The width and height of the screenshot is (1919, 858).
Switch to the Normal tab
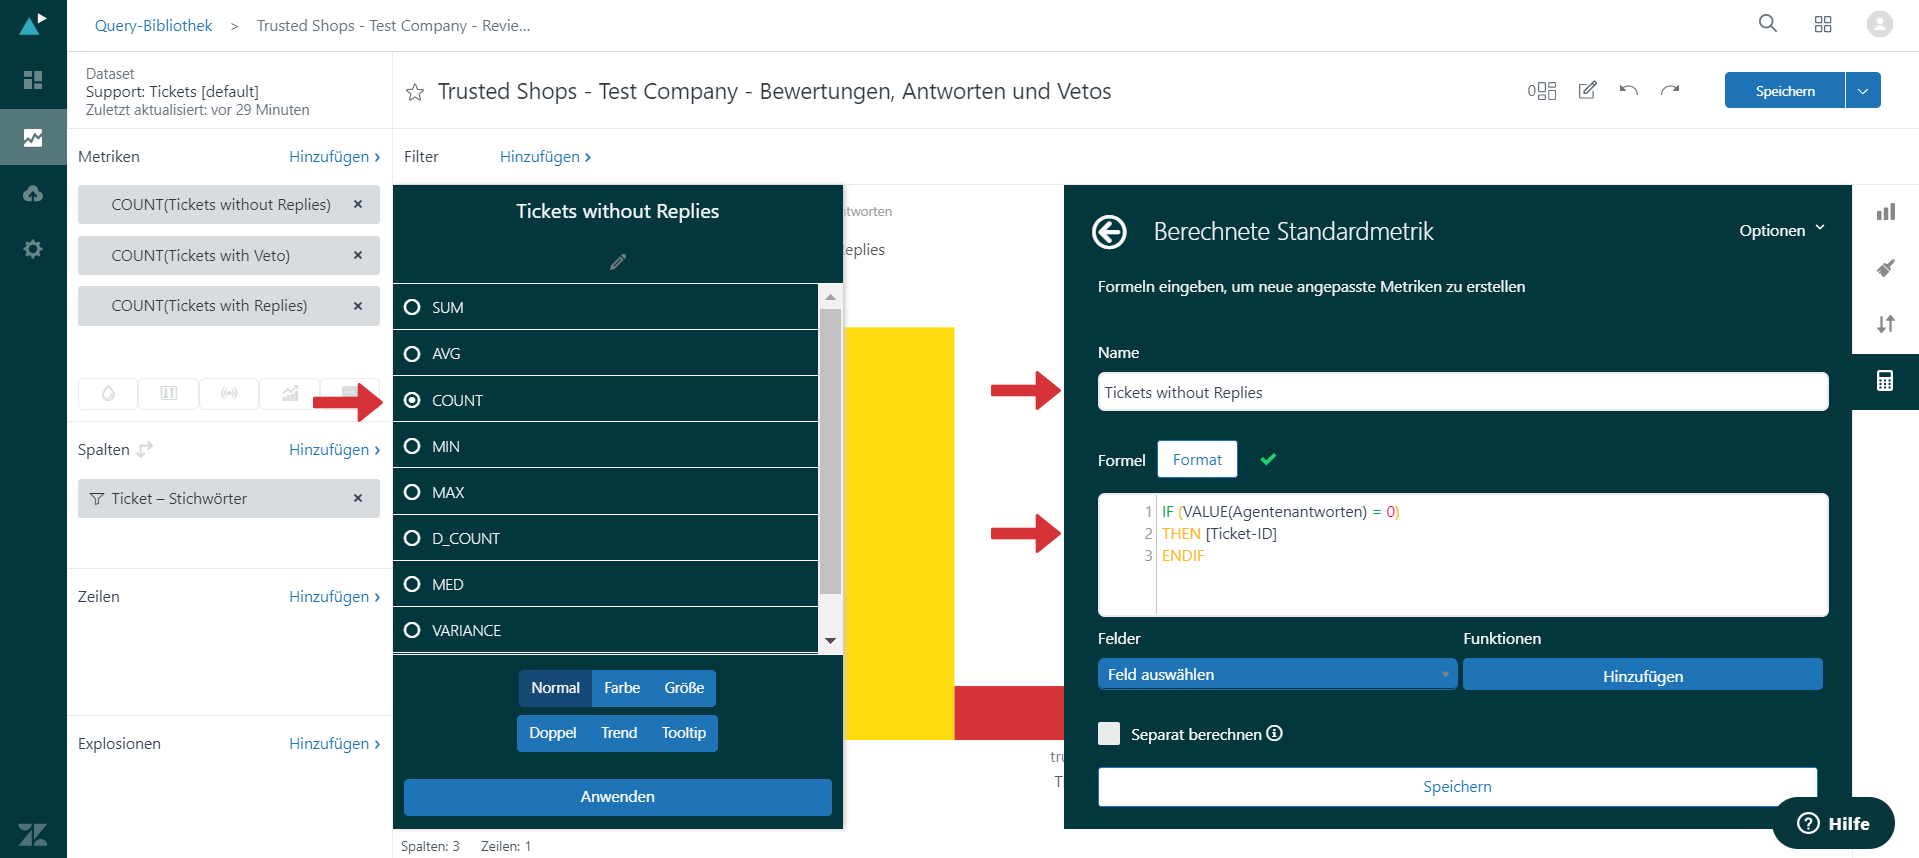click(x=555, y=688)
